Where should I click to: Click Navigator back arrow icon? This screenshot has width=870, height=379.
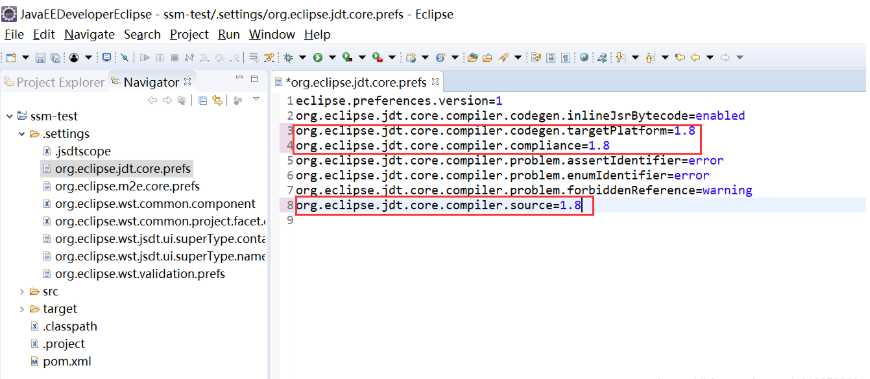pos(152,100)
